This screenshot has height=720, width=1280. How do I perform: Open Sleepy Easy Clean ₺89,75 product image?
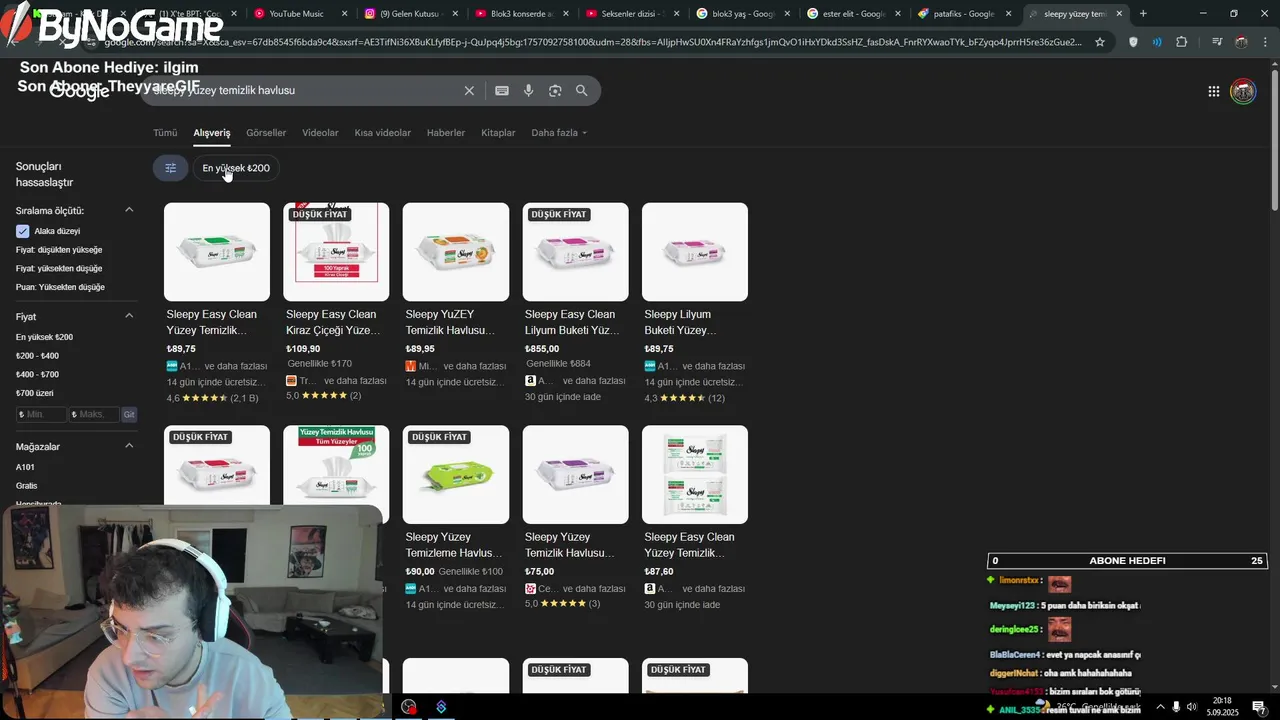point(217,252)
